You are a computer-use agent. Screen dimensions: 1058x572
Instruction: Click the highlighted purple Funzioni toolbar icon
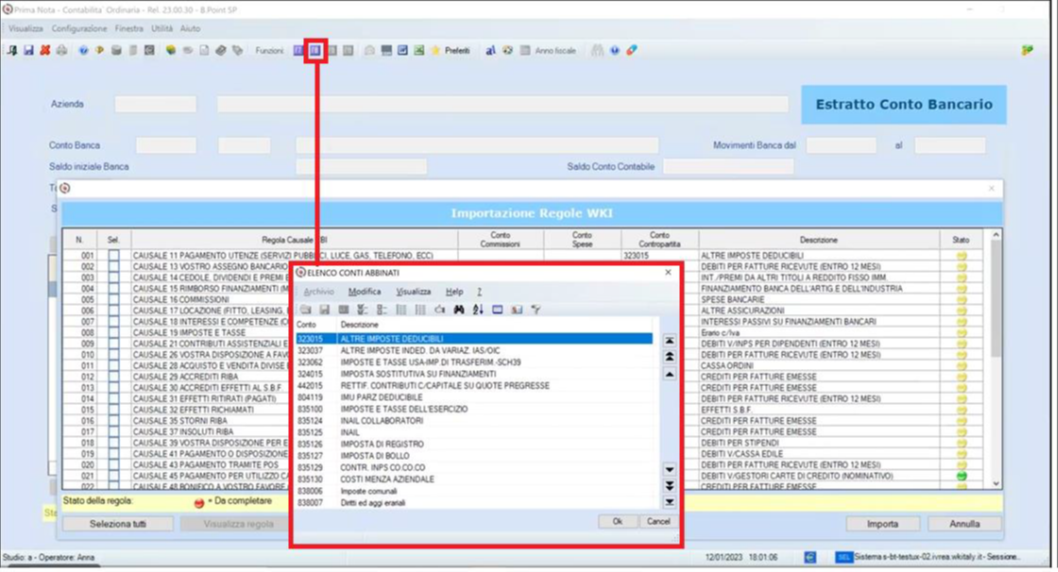click(315, 51)
